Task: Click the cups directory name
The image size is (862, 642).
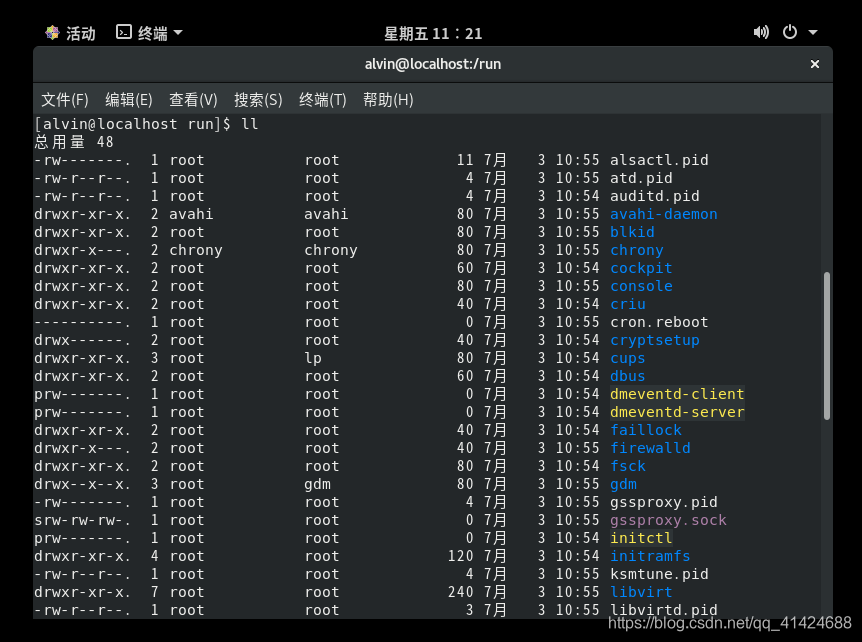Action: click(x=628, y=359)
